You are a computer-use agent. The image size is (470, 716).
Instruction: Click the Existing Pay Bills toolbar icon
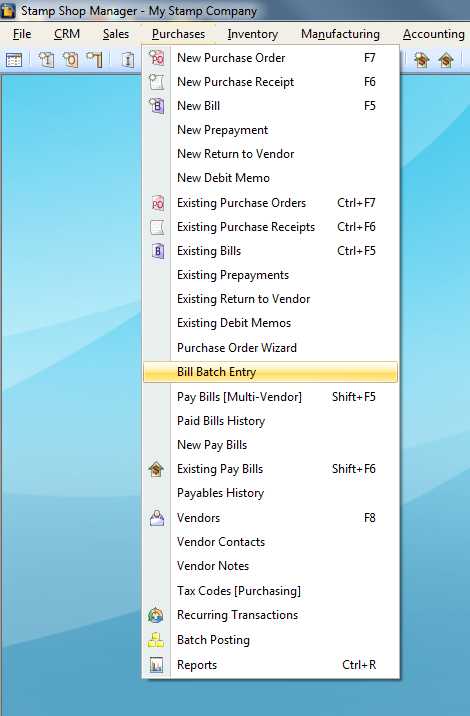(446, 60)
